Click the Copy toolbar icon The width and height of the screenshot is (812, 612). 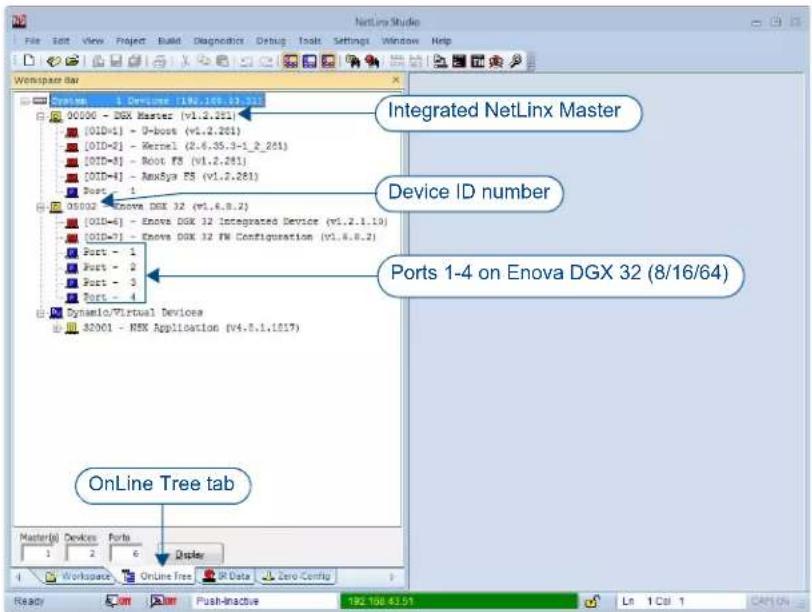click(204, 61)
